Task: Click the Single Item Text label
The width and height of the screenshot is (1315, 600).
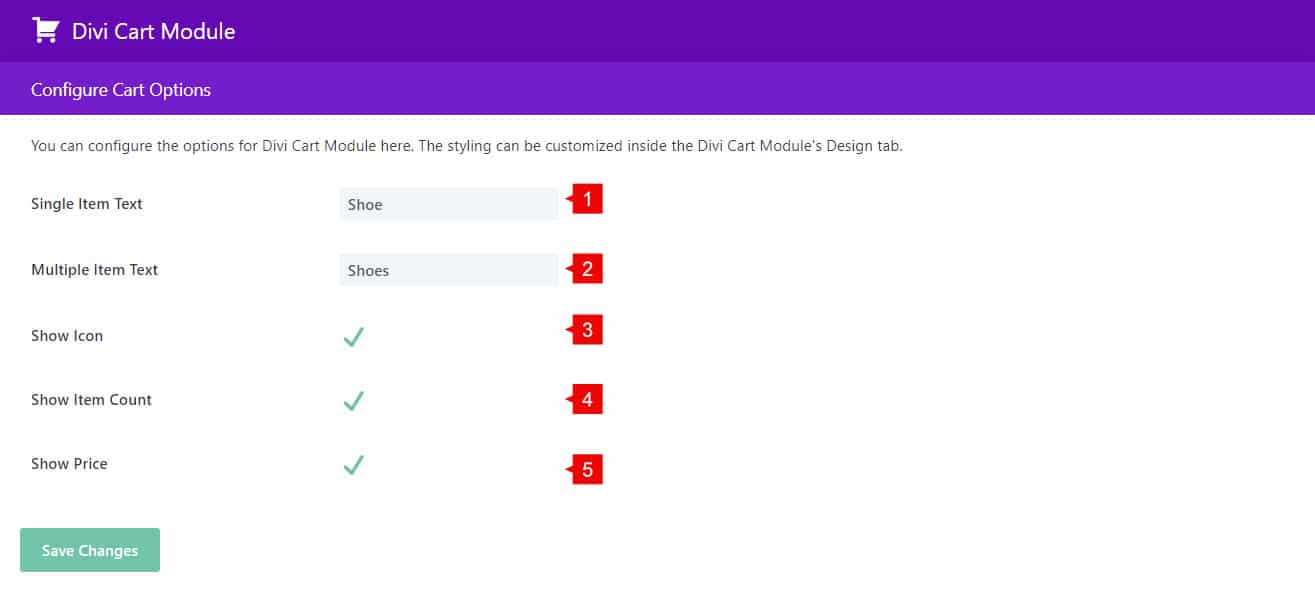Action: tap(87, 204)
